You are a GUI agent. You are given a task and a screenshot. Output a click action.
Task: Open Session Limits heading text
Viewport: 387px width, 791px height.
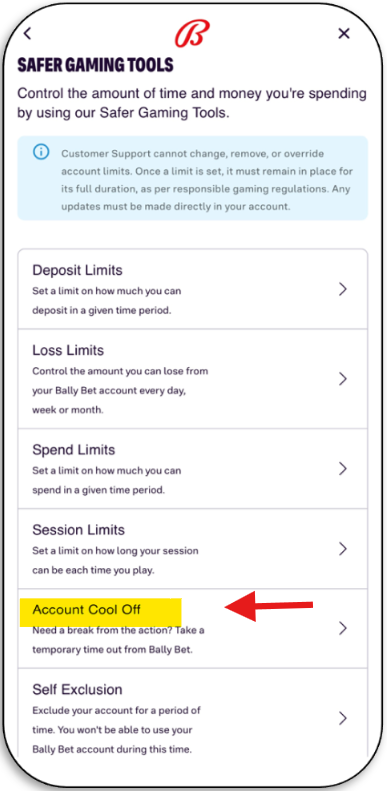click(x=78, y=530)
